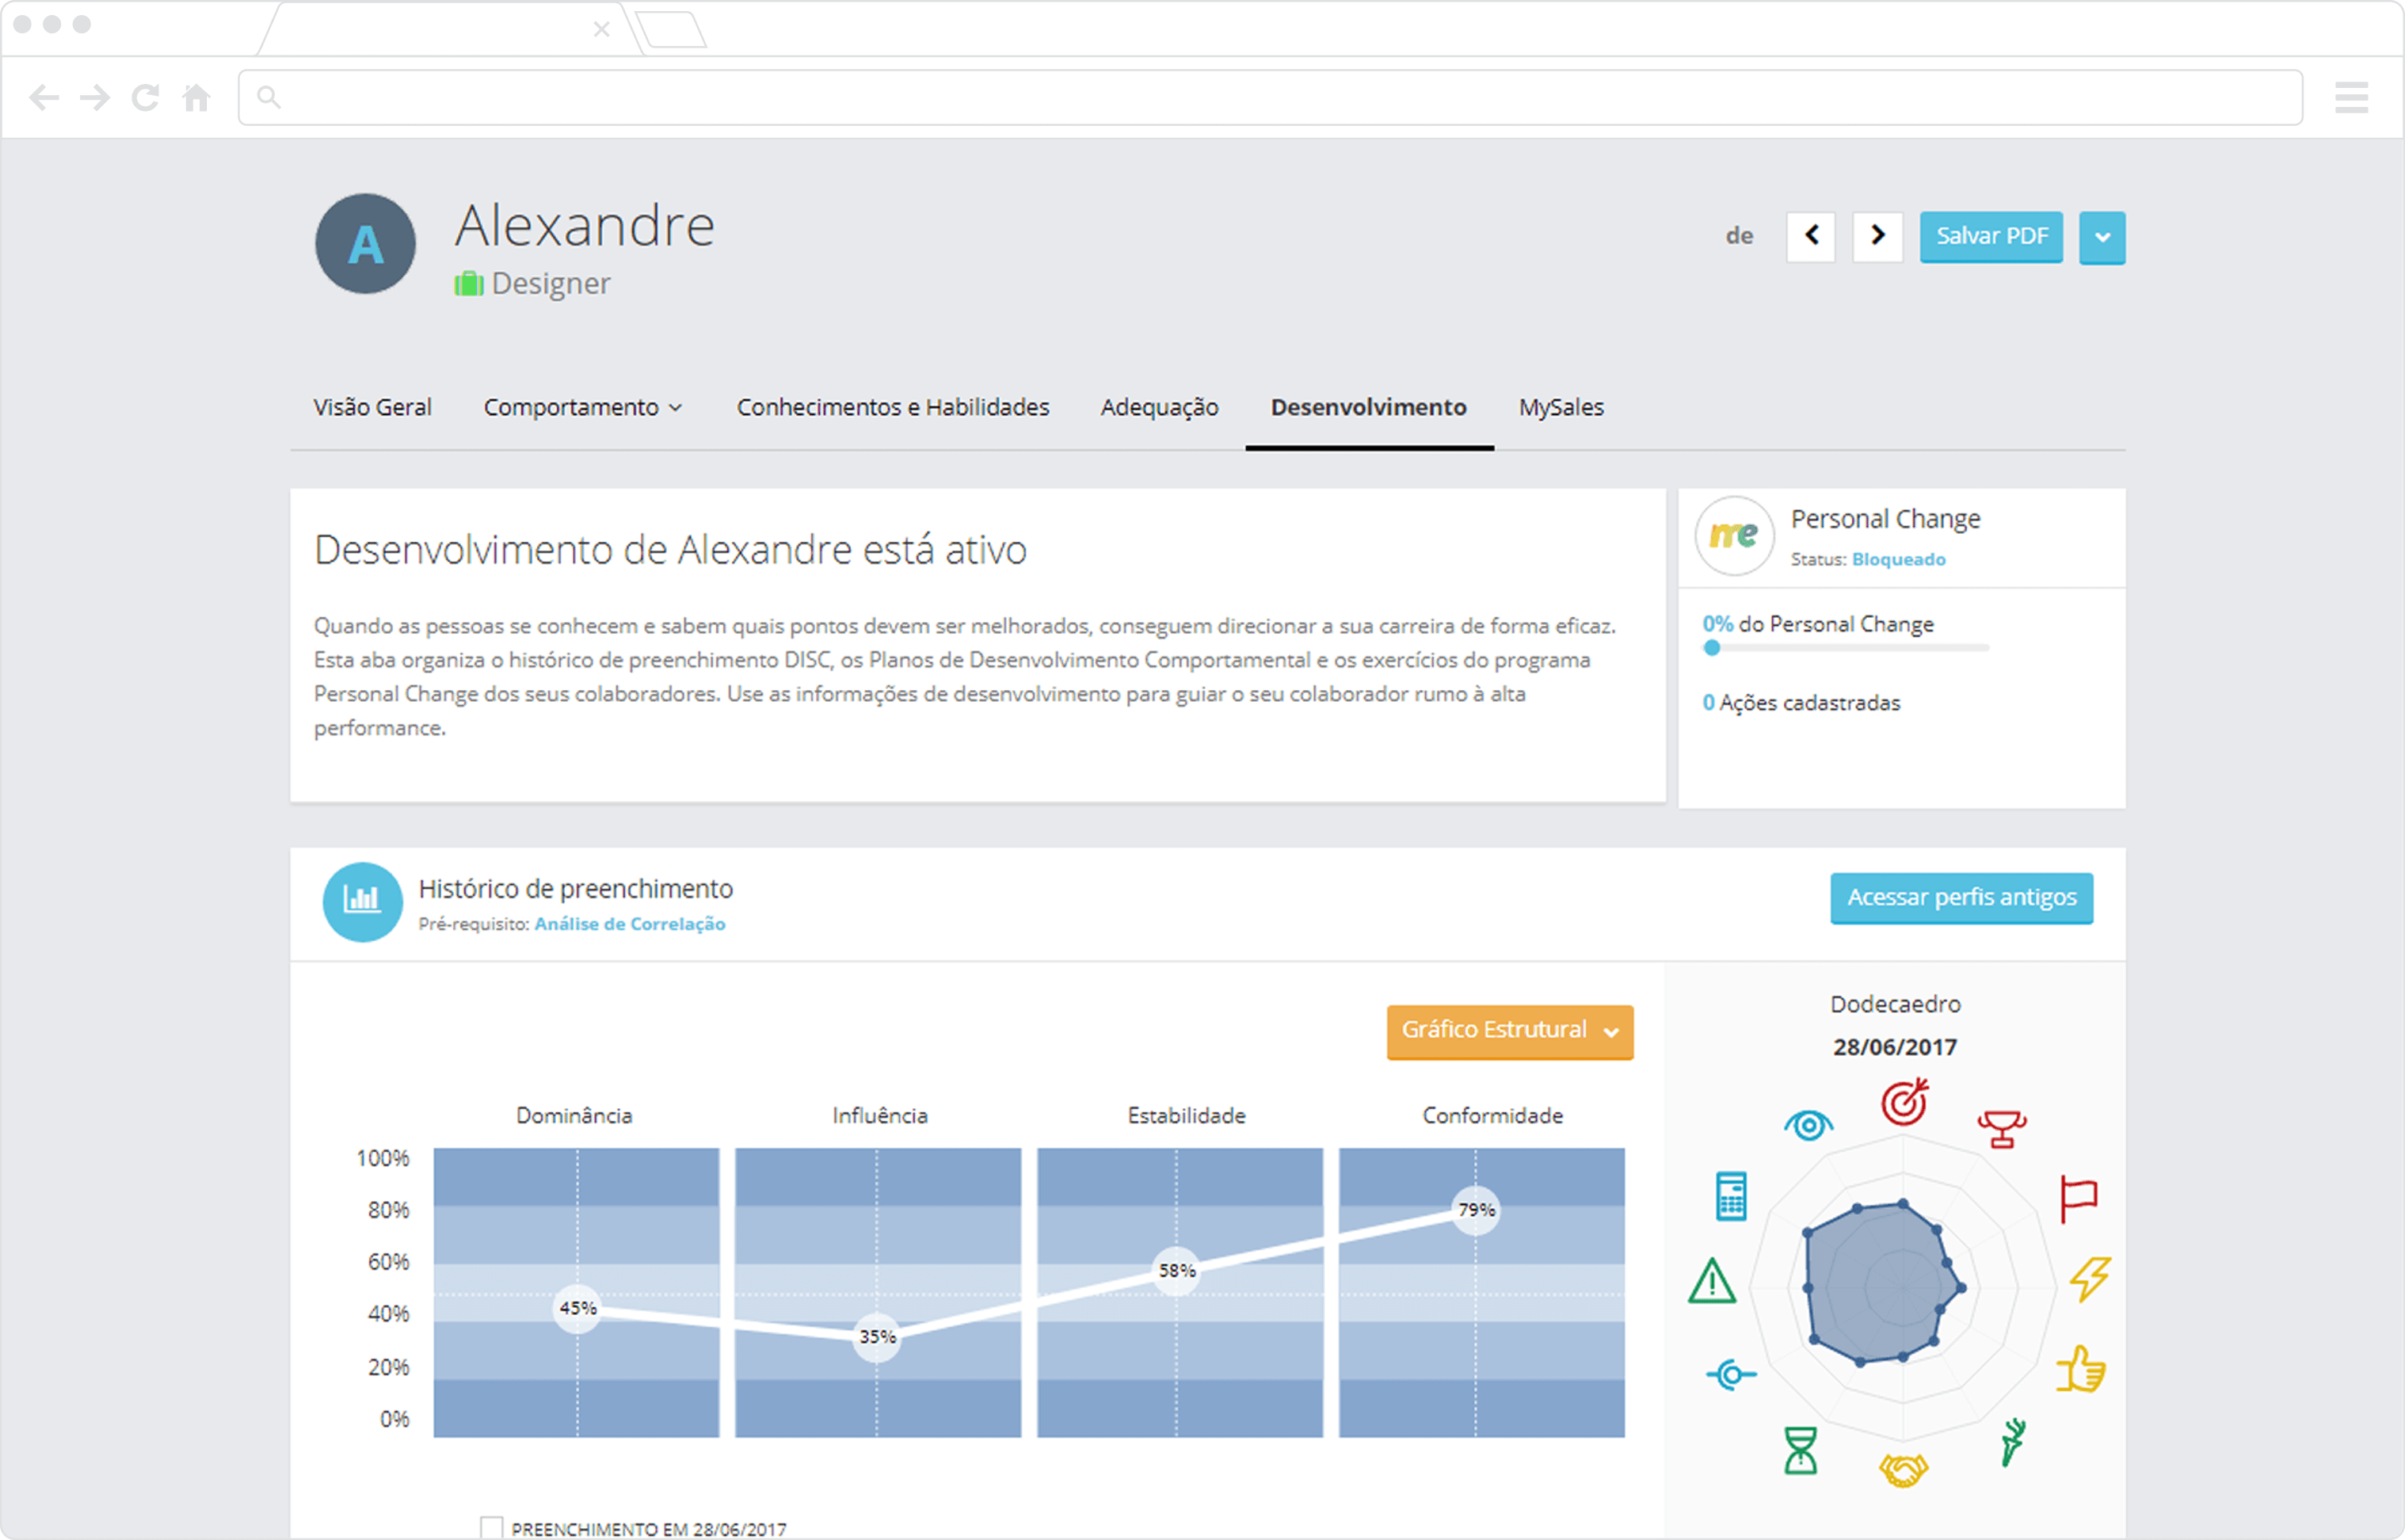
Task: Switch to Adequação tab
Action: tap(1159, 407)
